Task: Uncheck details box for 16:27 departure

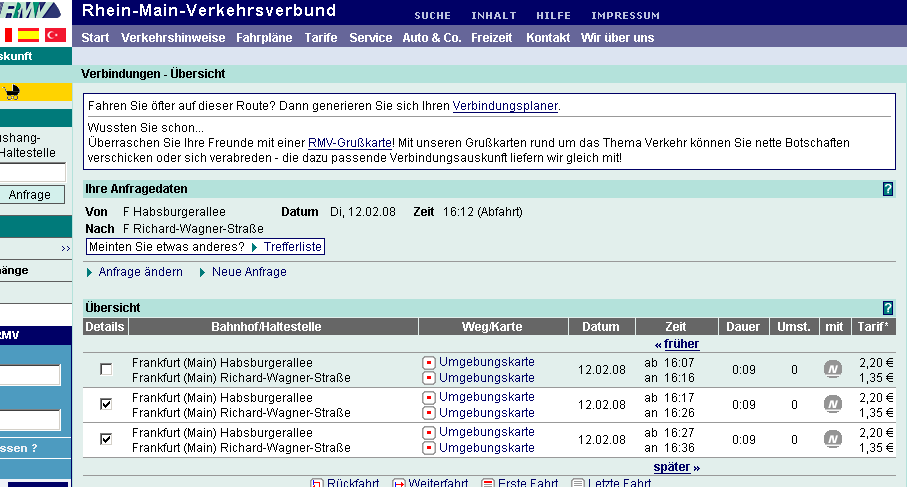Action: 106,439
